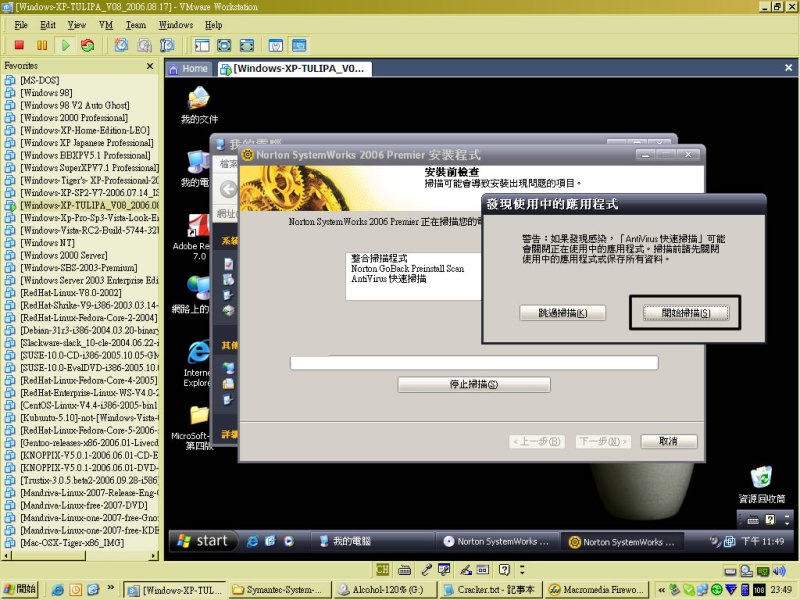Open the Help menu
This screenshot has width=800, height=600.
pyautogui.click(x=214, y=25)
